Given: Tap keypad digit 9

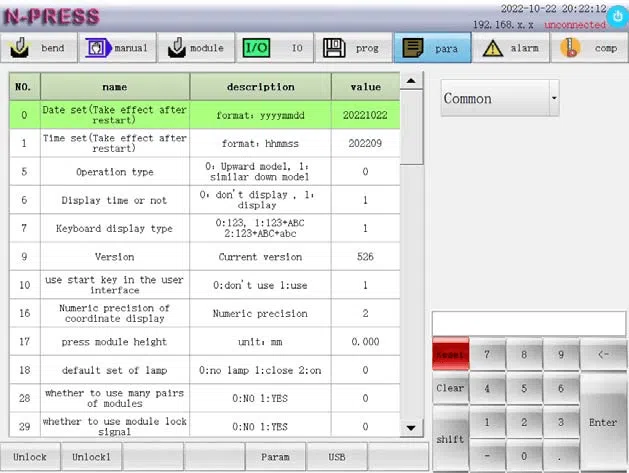Looking at the screenshot, I should [561, 354].
